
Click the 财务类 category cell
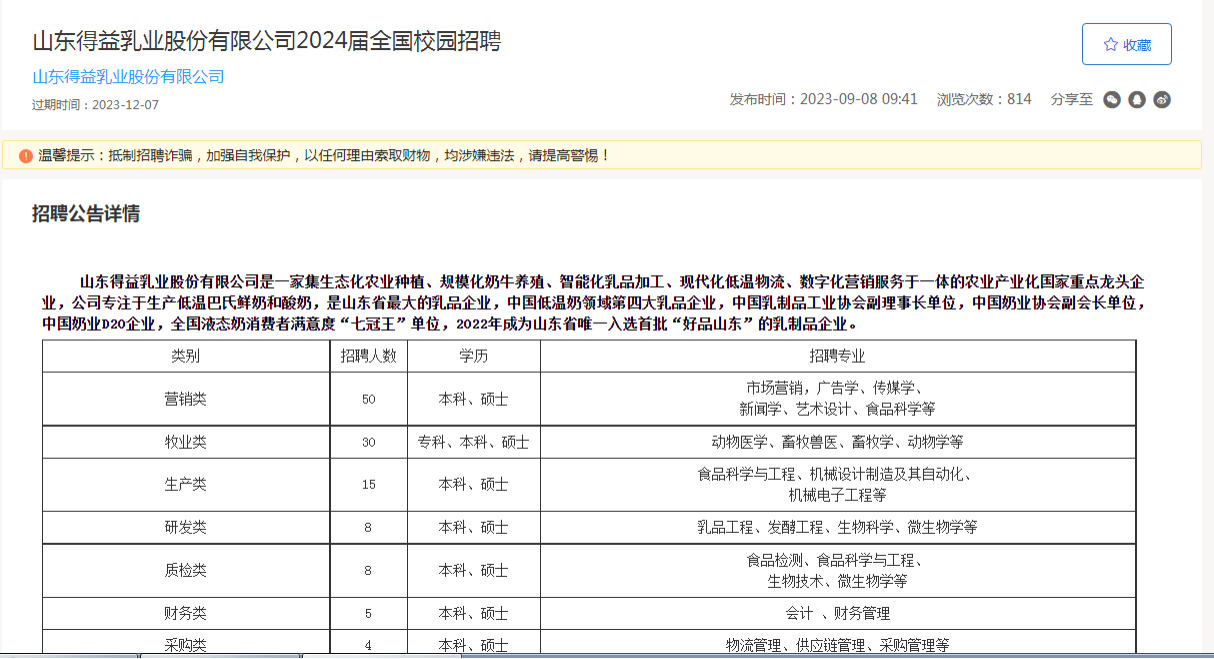(x=186, y=613)
